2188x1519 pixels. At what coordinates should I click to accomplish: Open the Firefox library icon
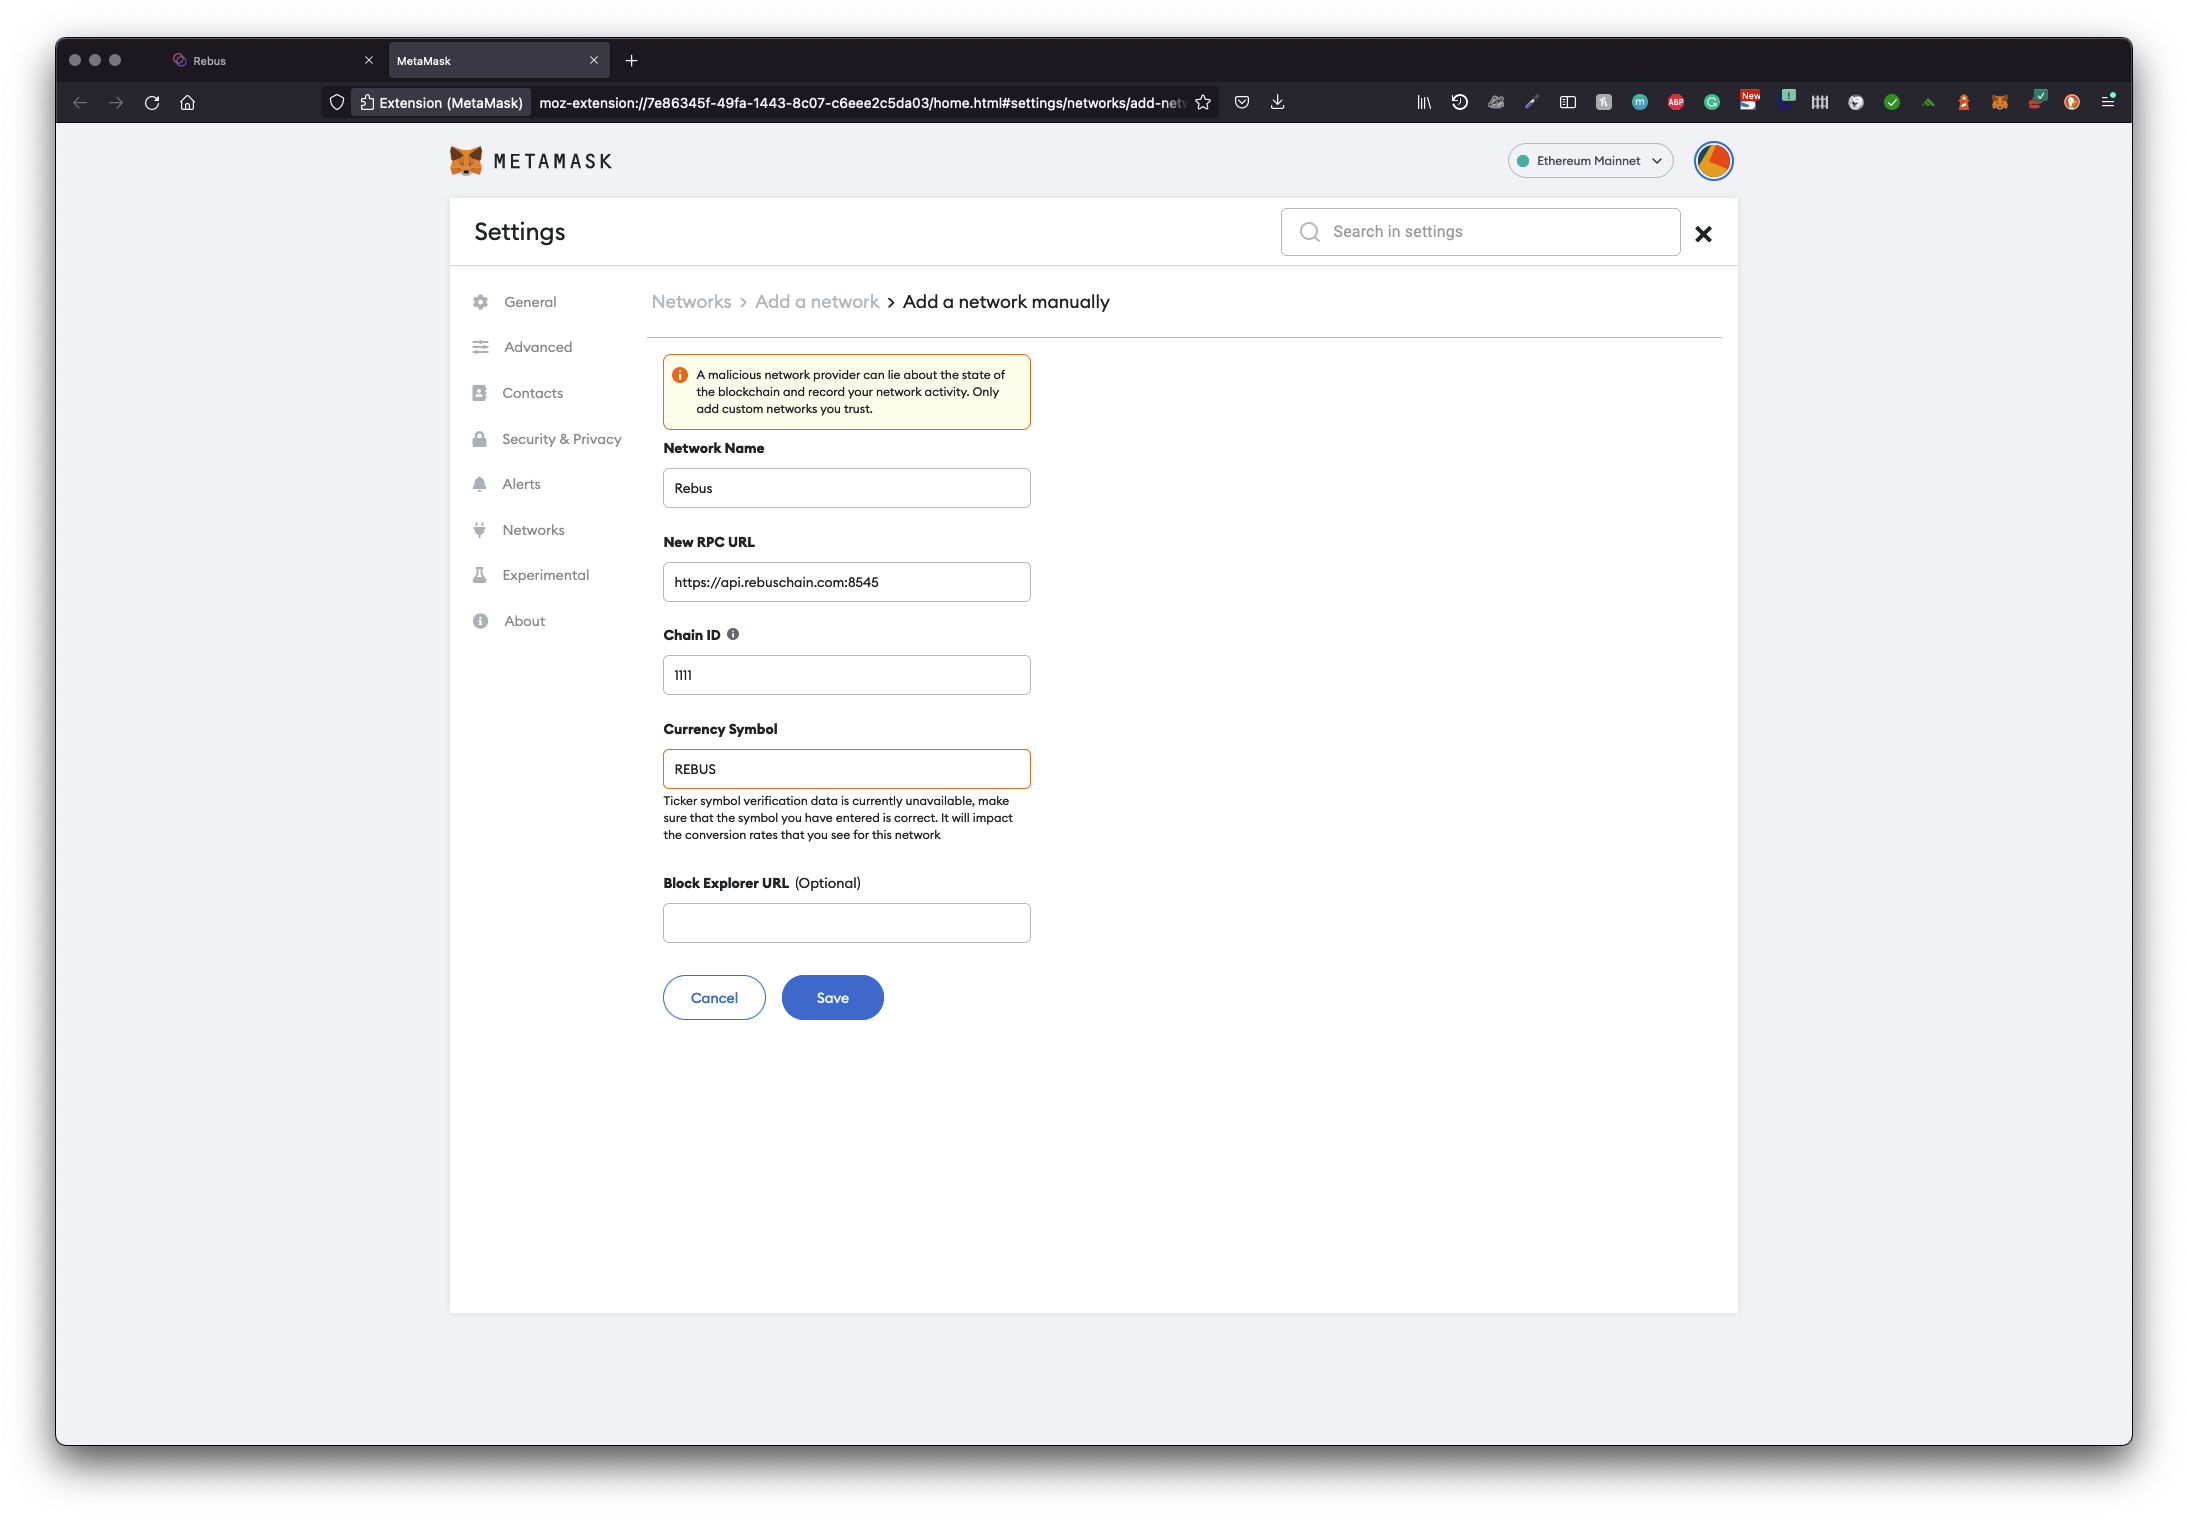(1424, 102)
